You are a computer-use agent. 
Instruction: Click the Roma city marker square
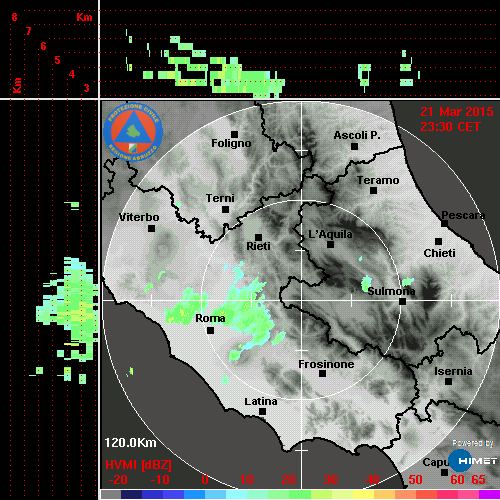(210, 331)
